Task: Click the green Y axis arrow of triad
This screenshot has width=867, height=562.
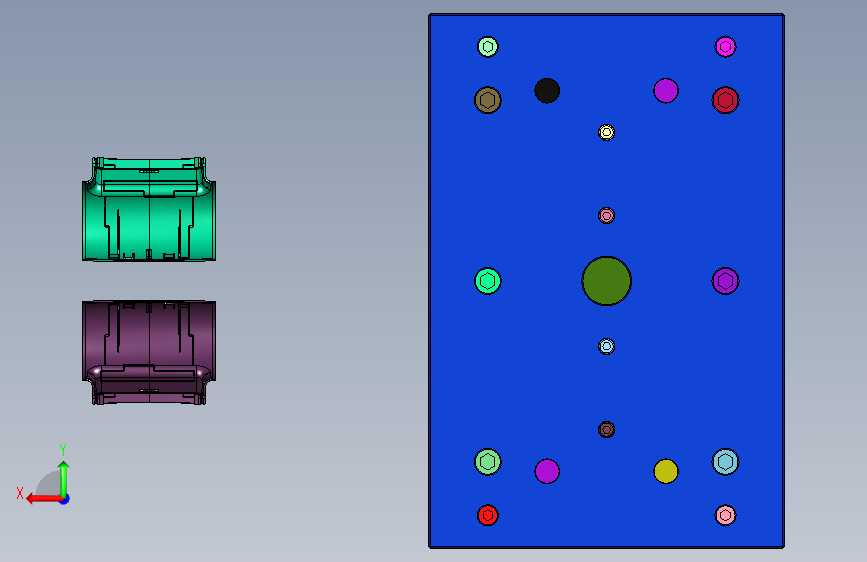Action: [x=64, y=479]
